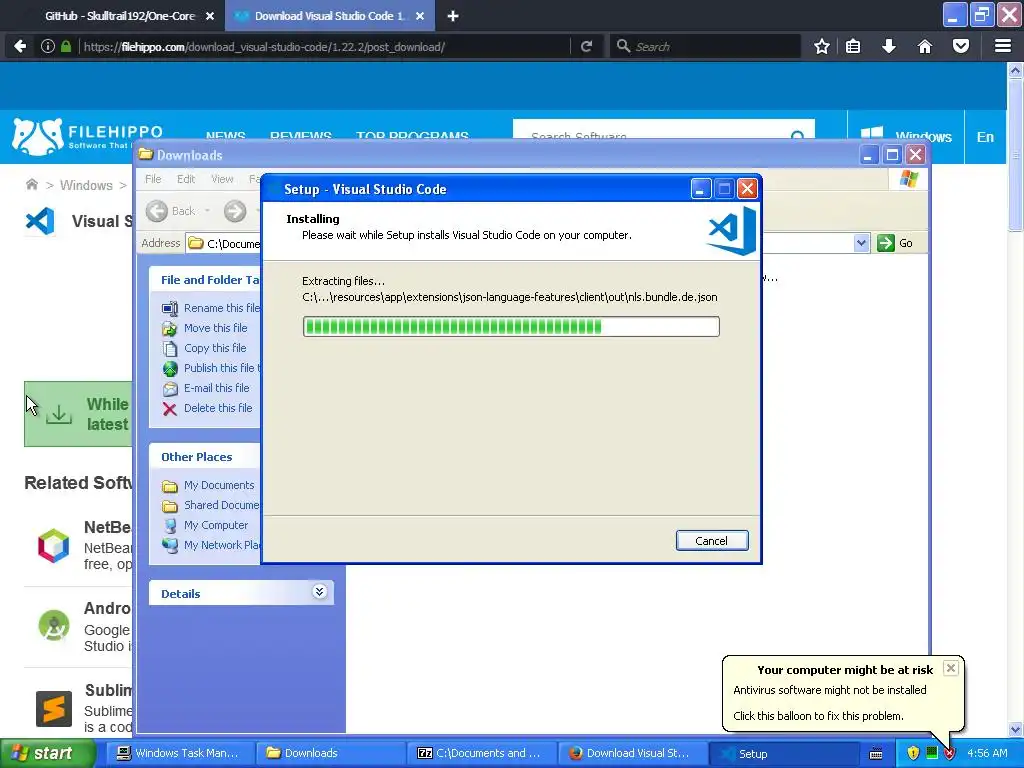This screenshot has height=768, width=1024.
Task: Open Firefox downloads arrow icon
Action: pos(889,46)
